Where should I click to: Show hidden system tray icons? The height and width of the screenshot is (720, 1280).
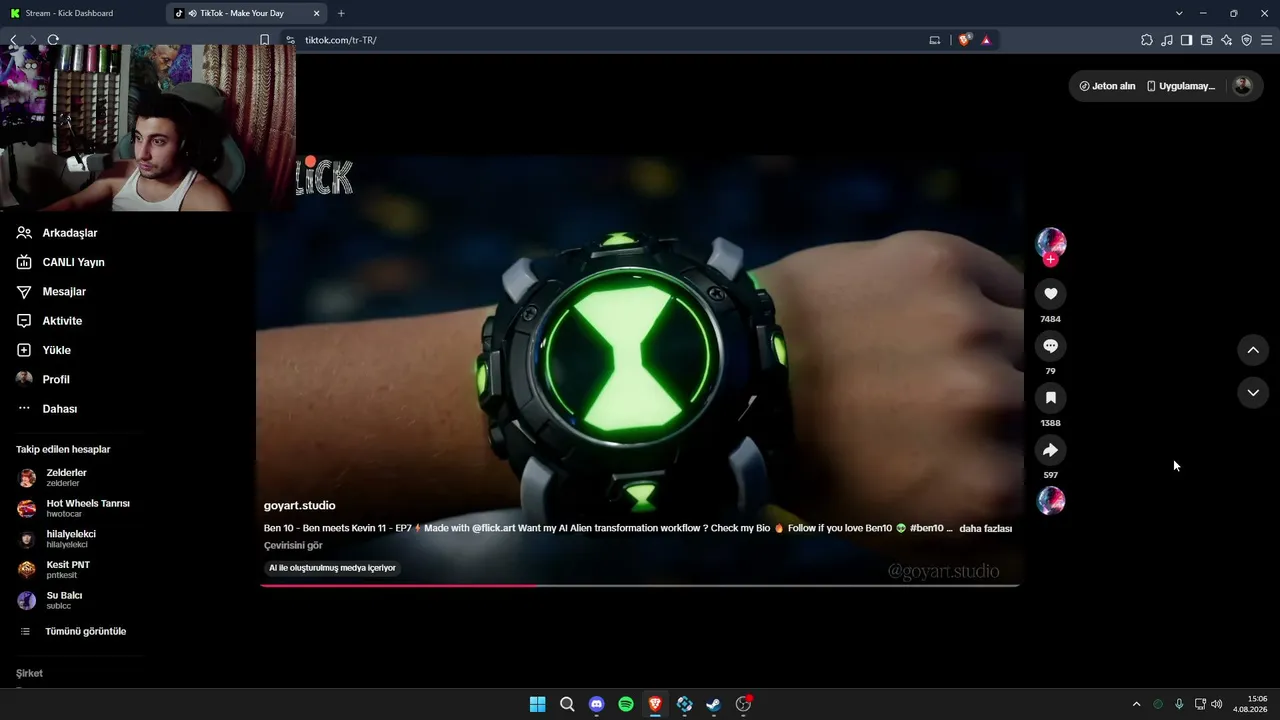click(1136, 704)
